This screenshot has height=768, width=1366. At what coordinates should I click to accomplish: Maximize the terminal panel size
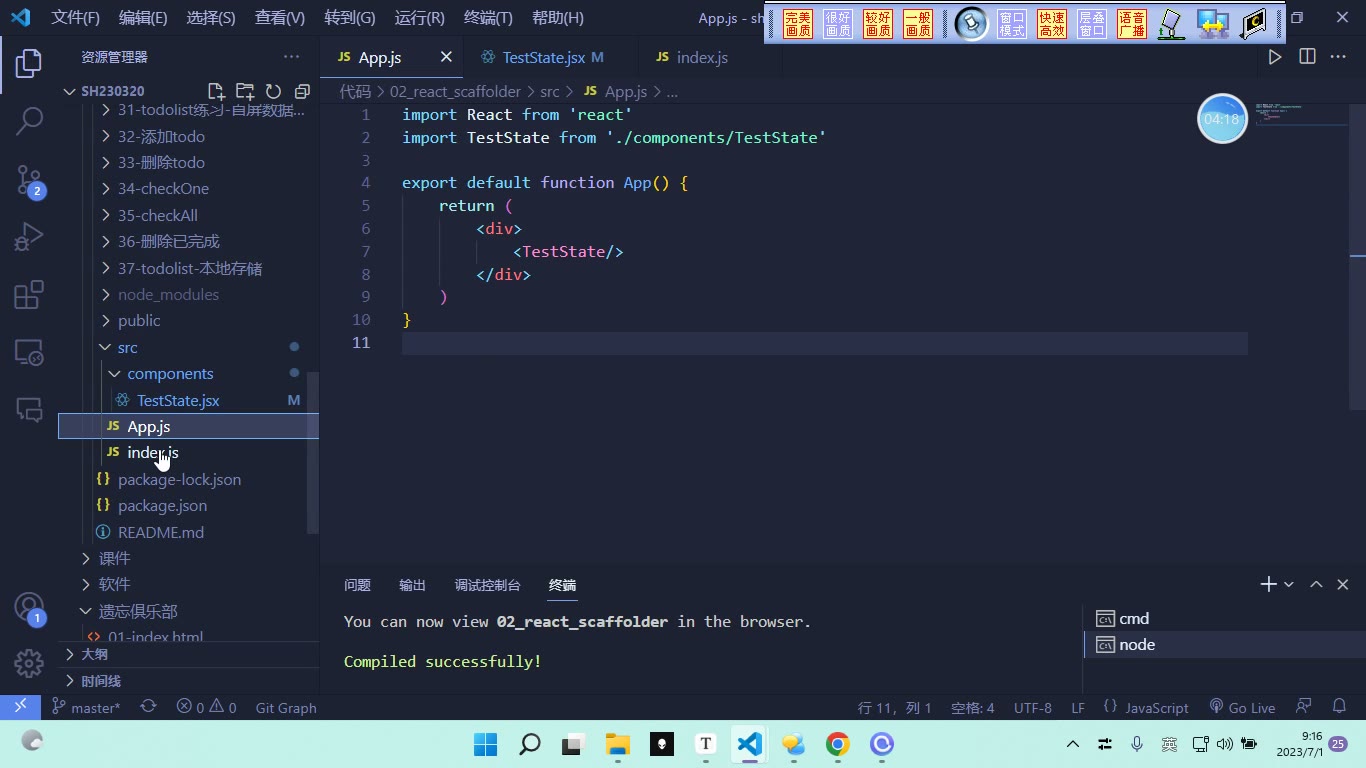[1316, 584]
